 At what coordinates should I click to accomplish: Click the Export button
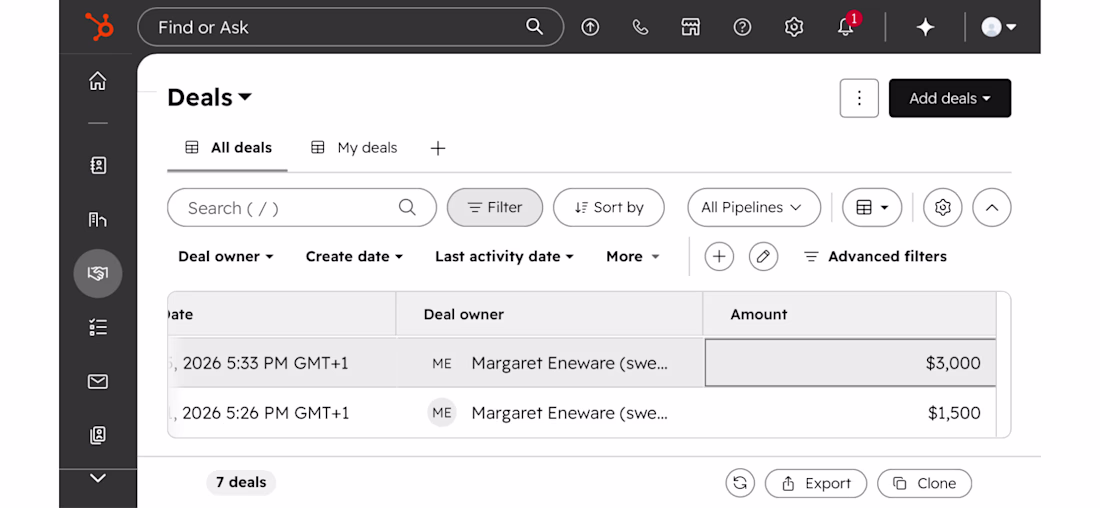(816, 483)
